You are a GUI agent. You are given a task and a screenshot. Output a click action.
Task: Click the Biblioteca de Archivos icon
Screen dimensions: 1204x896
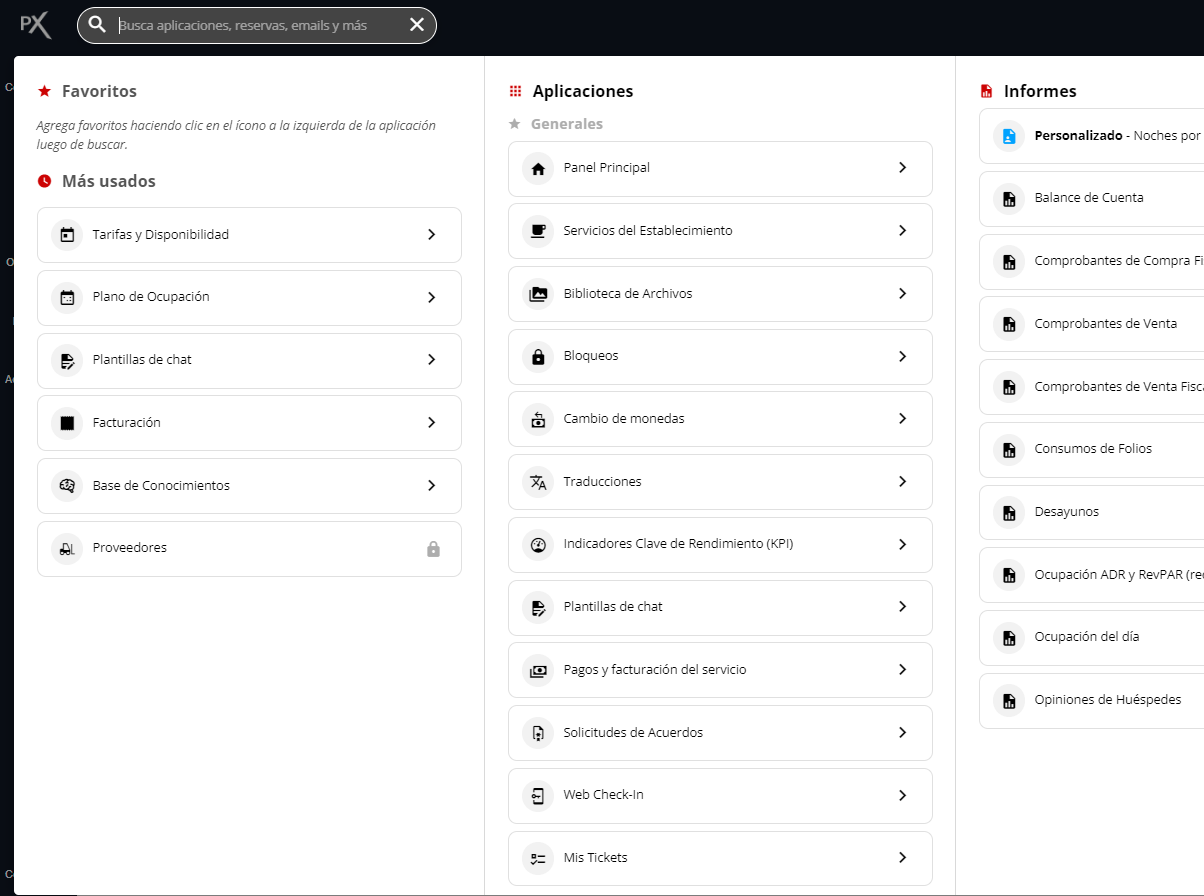tap(538, 294)
